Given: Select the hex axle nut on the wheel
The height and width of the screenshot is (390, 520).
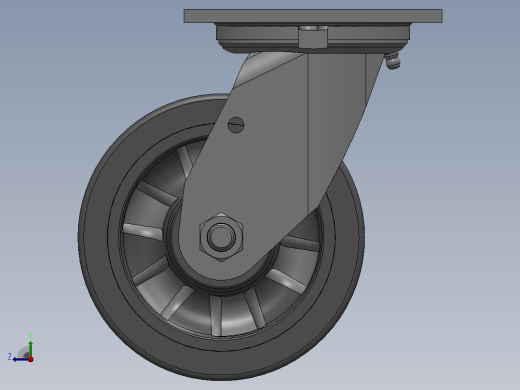Looking at the screenshot, I should click(221, 237).
